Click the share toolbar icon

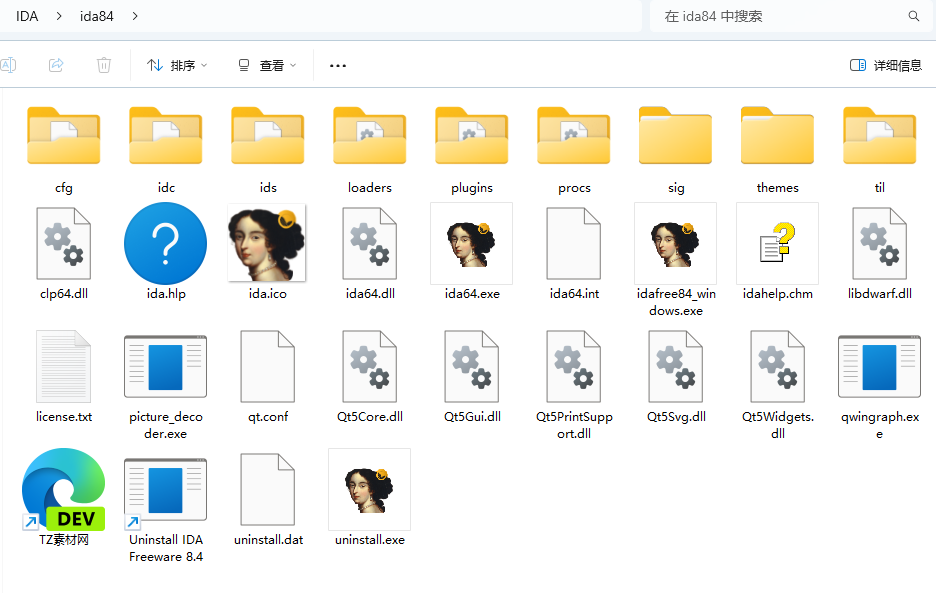56,65
